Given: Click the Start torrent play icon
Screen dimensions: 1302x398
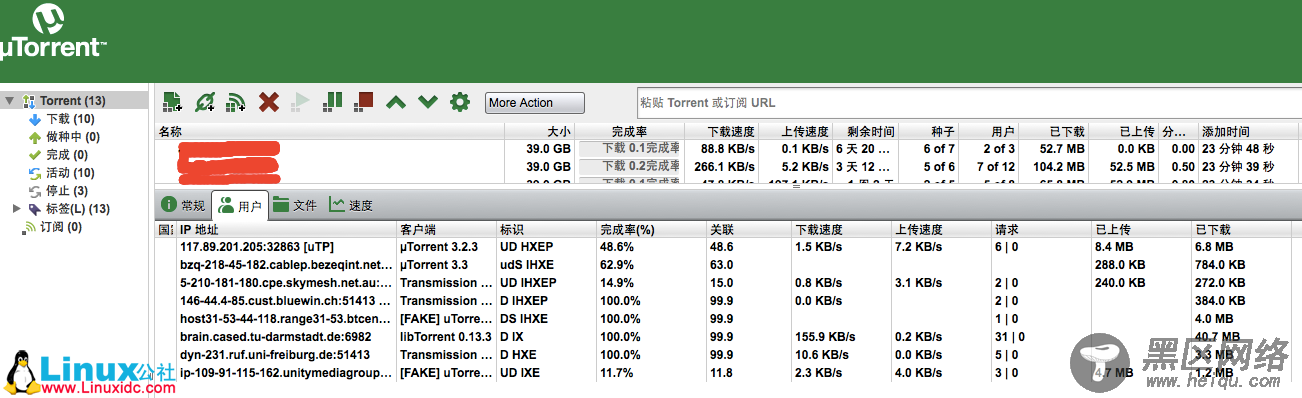Looking at the screenshot, I should click(299, 102).
